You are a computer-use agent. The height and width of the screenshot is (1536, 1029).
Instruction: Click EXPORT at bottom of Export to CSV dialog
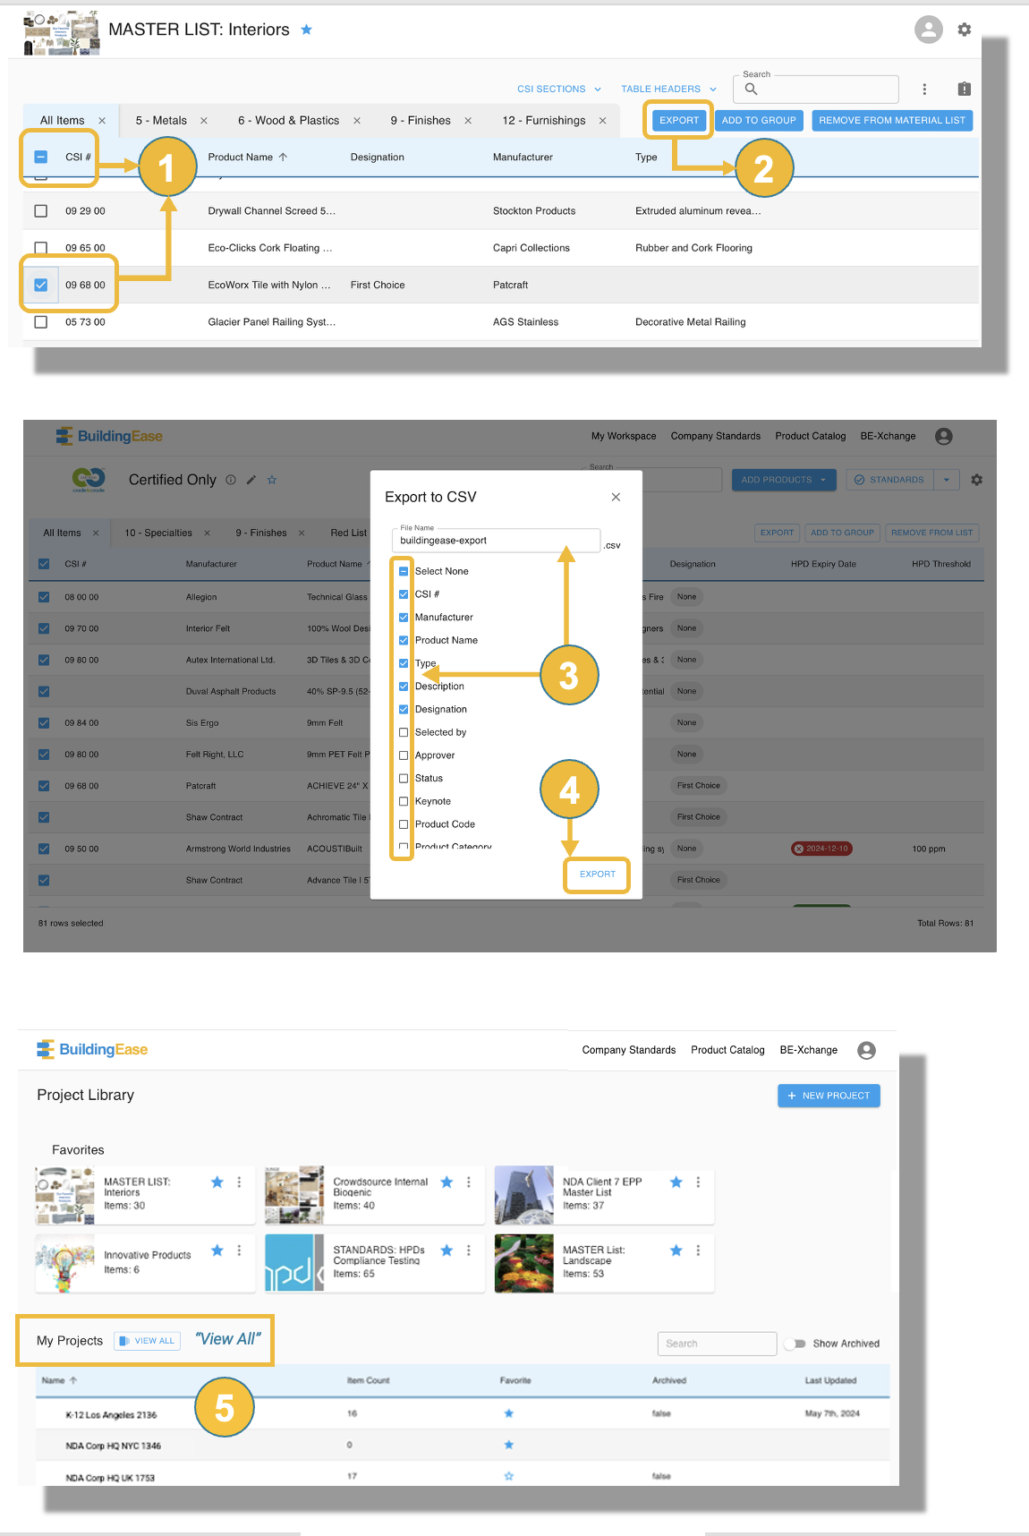(x=598, y=874)
